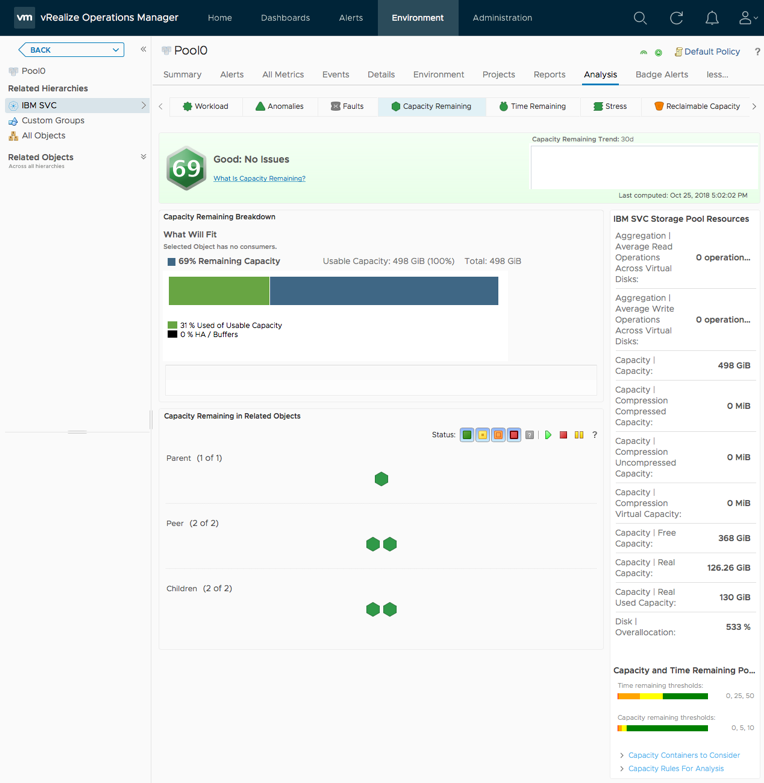Select the Stress badge tab
Image resolution: width=764 pixels, height=783 pixels.
point(610,106)
